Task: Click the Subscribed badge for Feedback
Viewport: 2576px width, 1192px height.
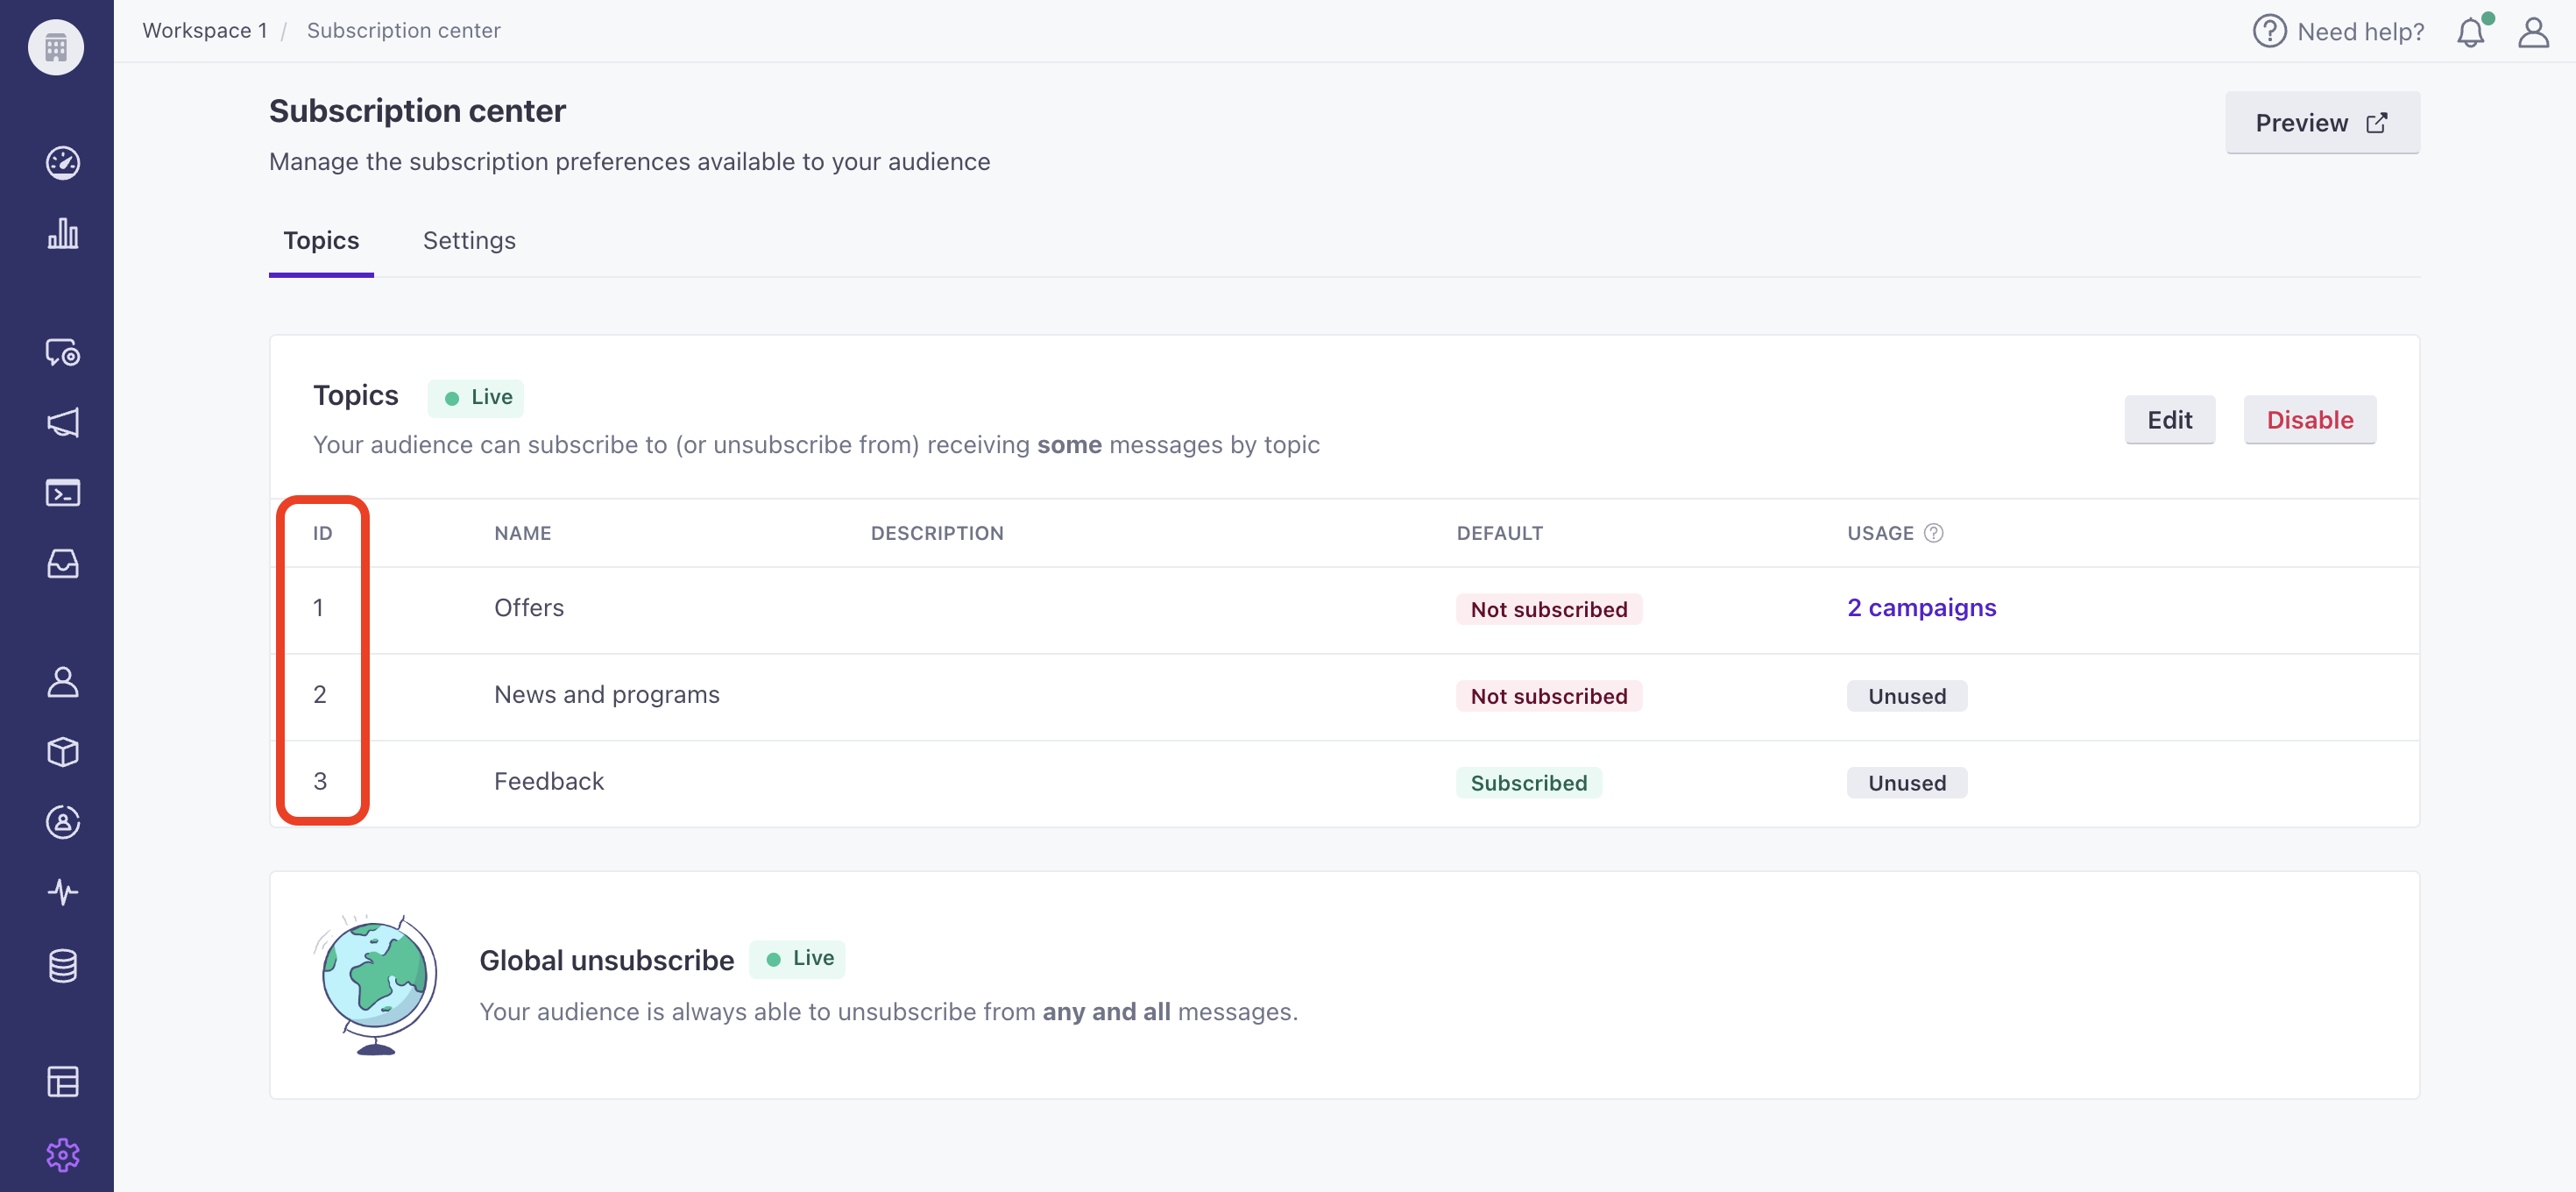Action: click(x=1528, y=783)
